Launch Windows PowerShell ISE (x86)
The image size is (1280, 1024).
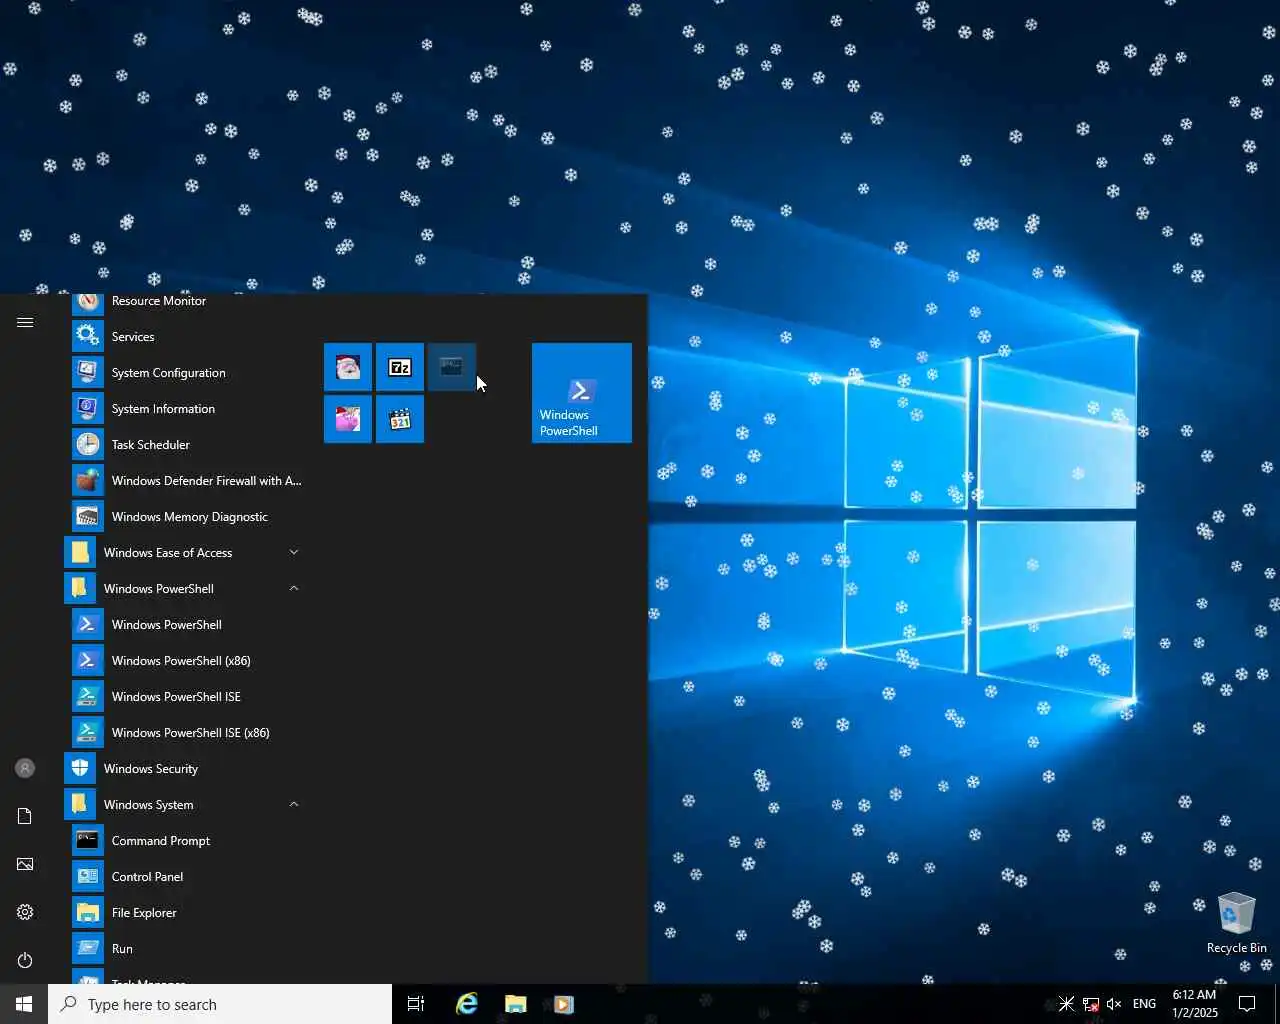(x=185, y=732)
